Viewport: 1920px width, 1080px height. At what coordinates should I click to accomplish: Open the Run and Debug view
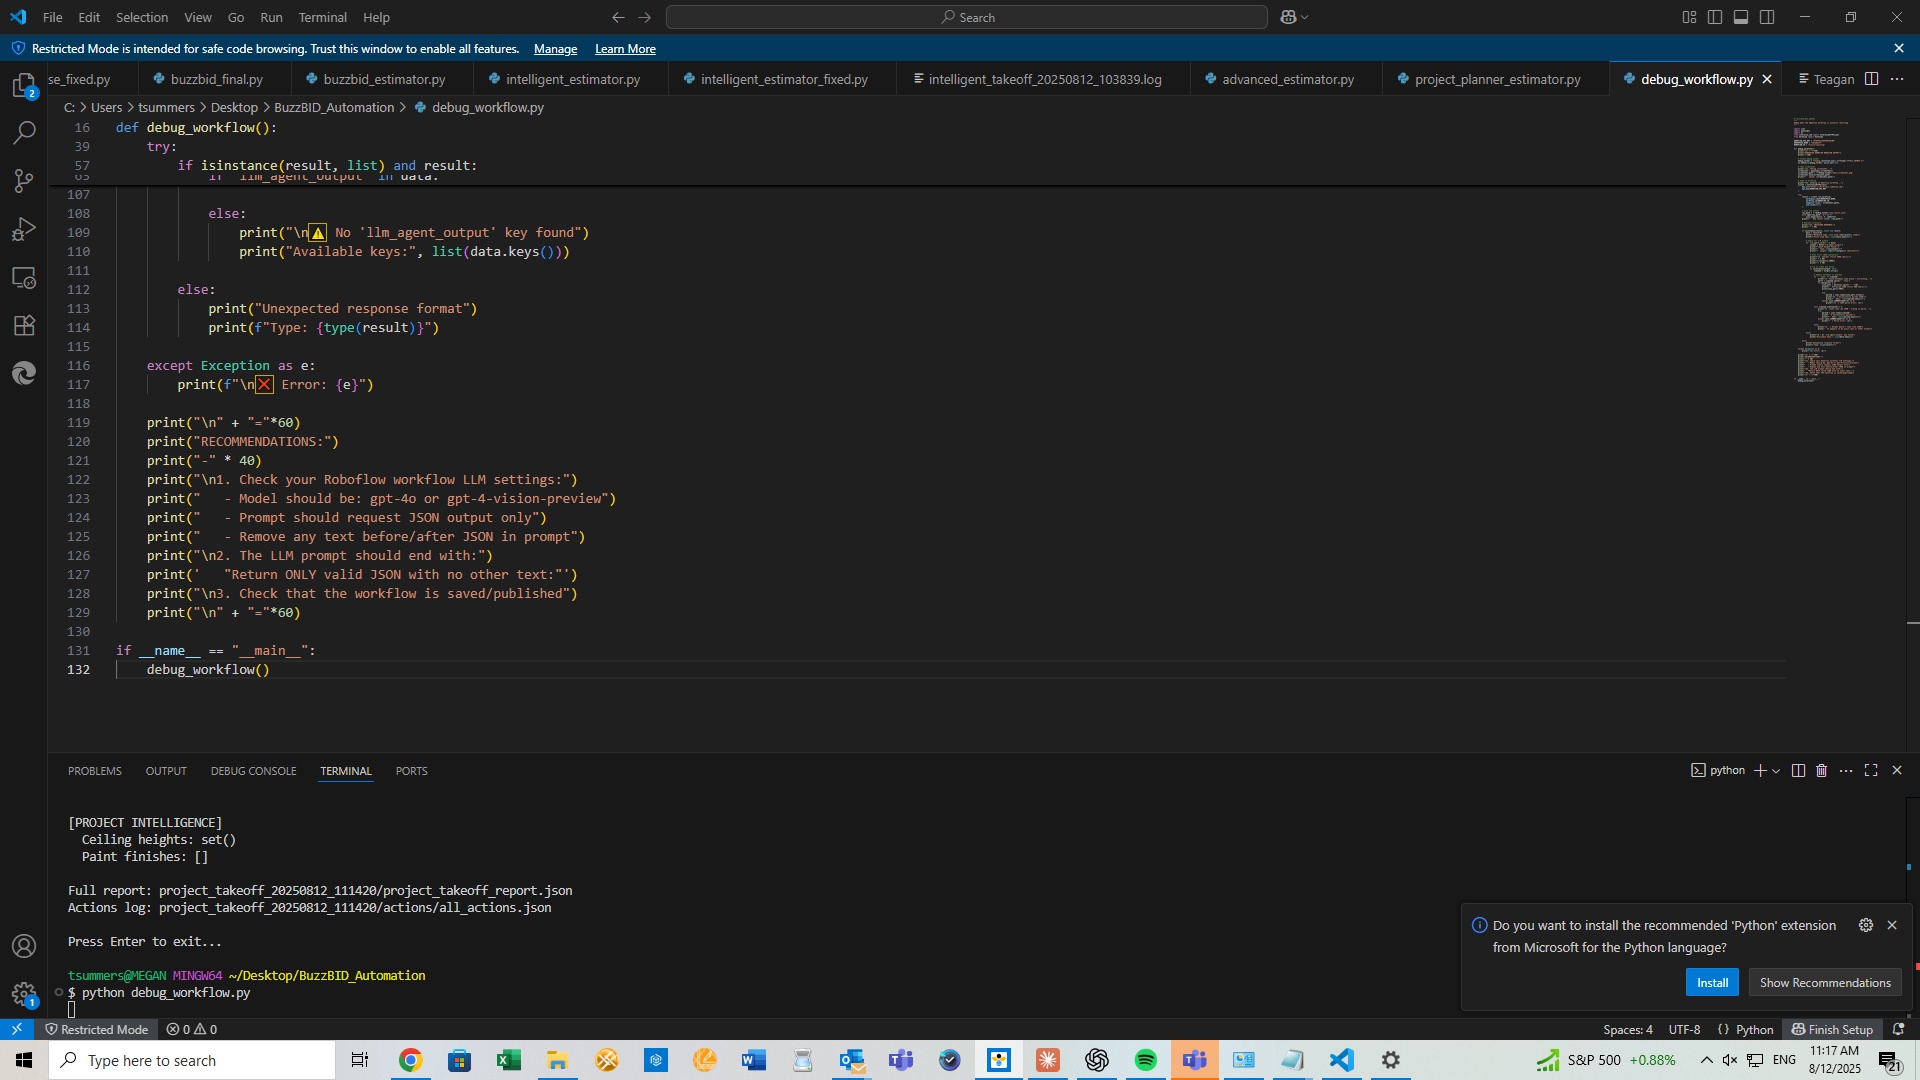24,229
